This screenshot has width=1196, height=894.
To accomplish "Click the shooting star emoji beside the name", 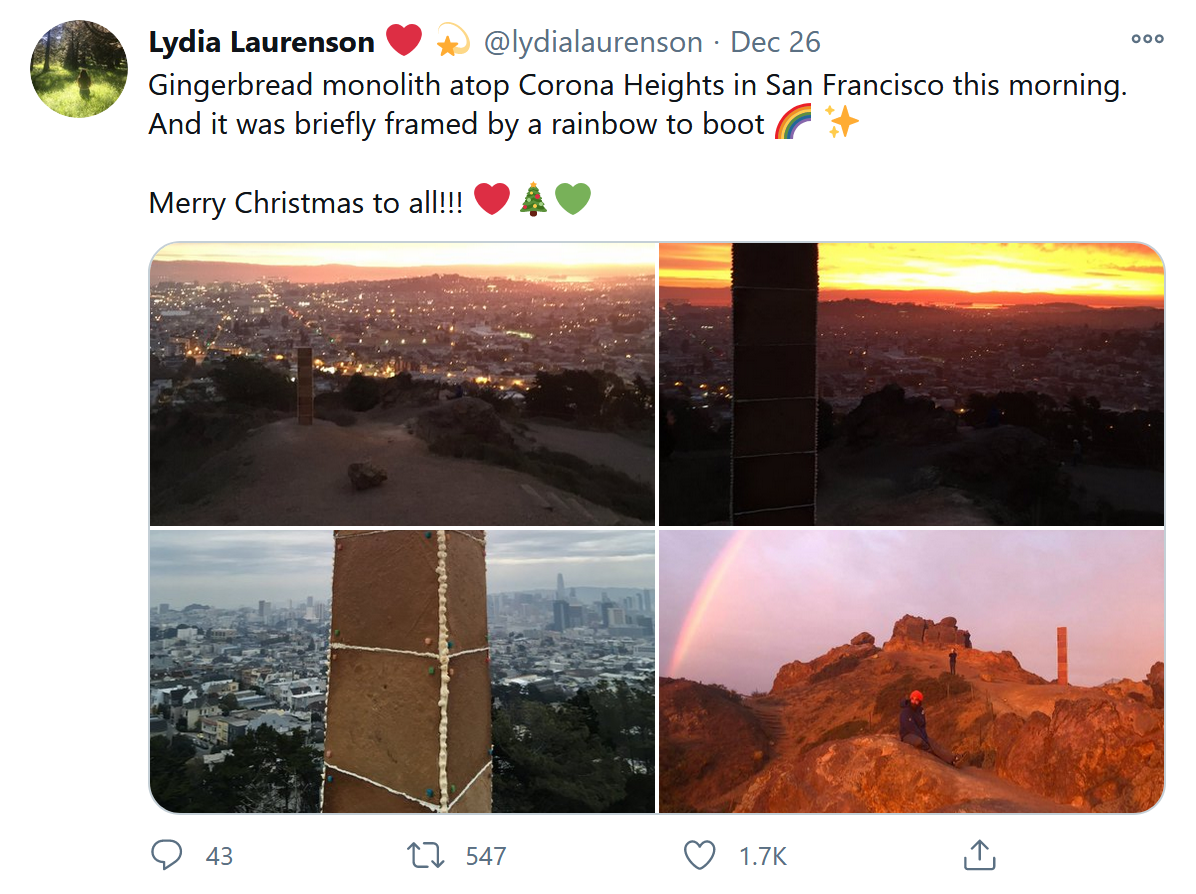I will coord(452,40).
